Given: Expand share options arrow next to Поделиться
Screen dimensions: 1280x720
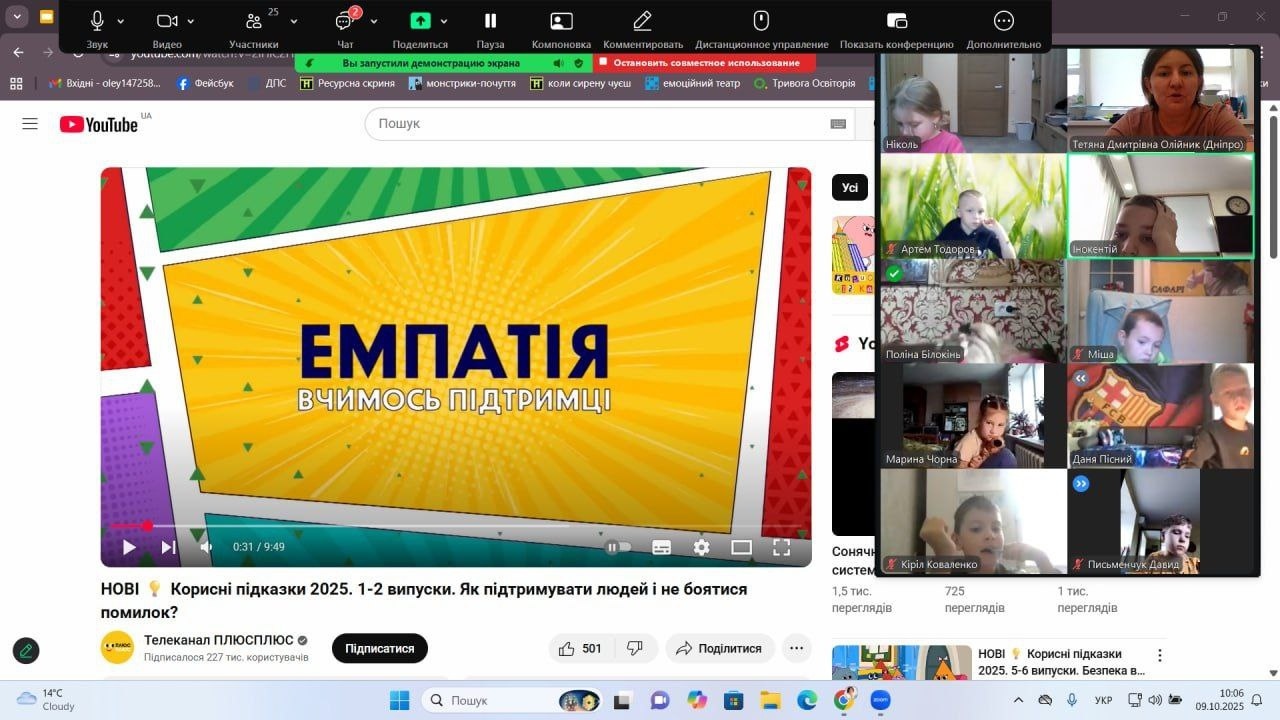Looking at the screenshot, I should pos(444,21).
